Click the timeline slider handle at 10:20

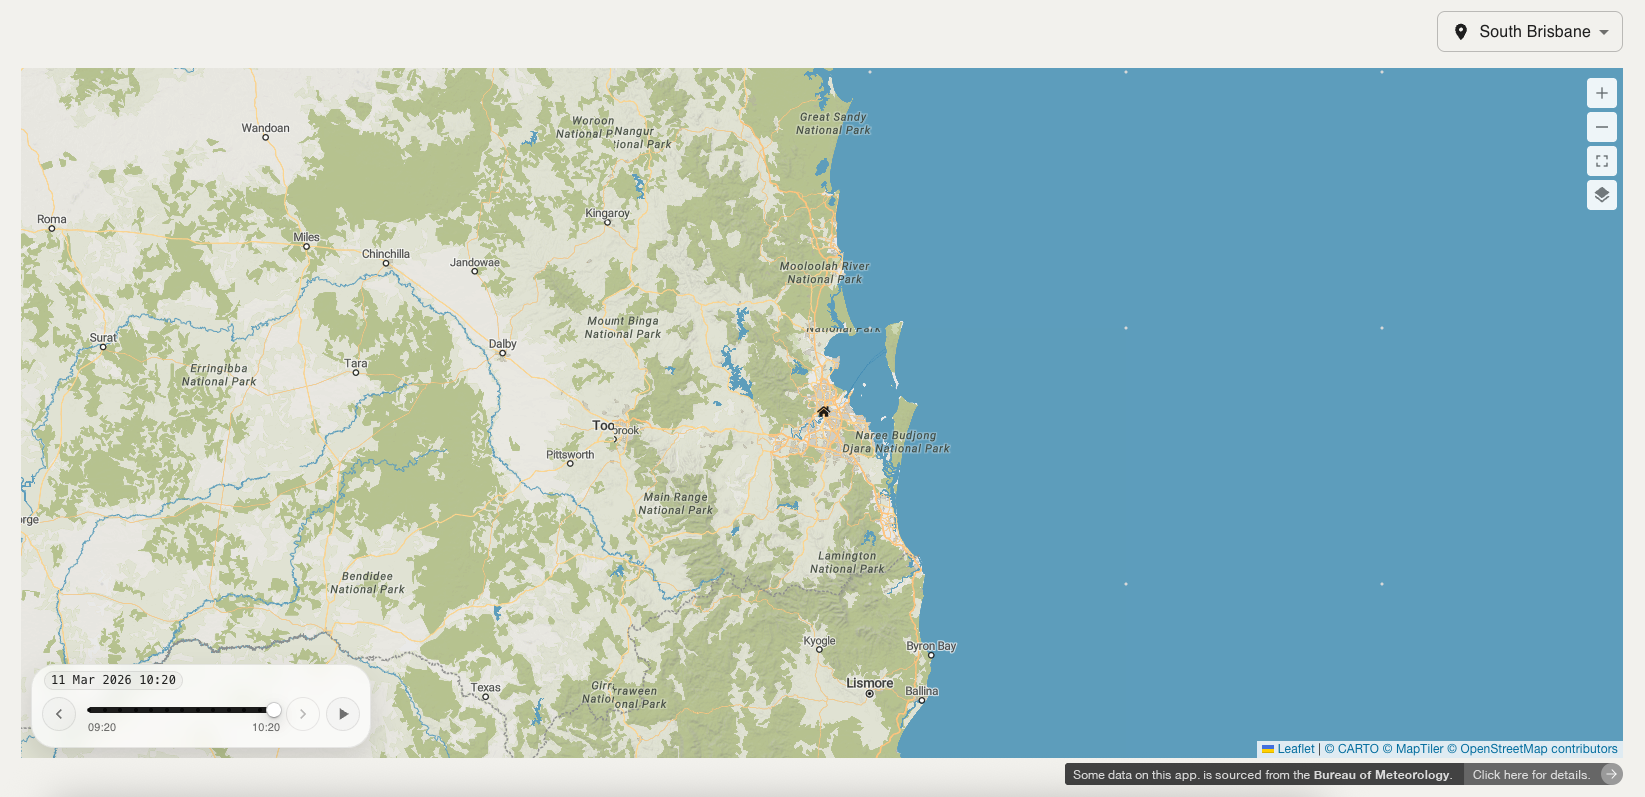tap(273, 710)
